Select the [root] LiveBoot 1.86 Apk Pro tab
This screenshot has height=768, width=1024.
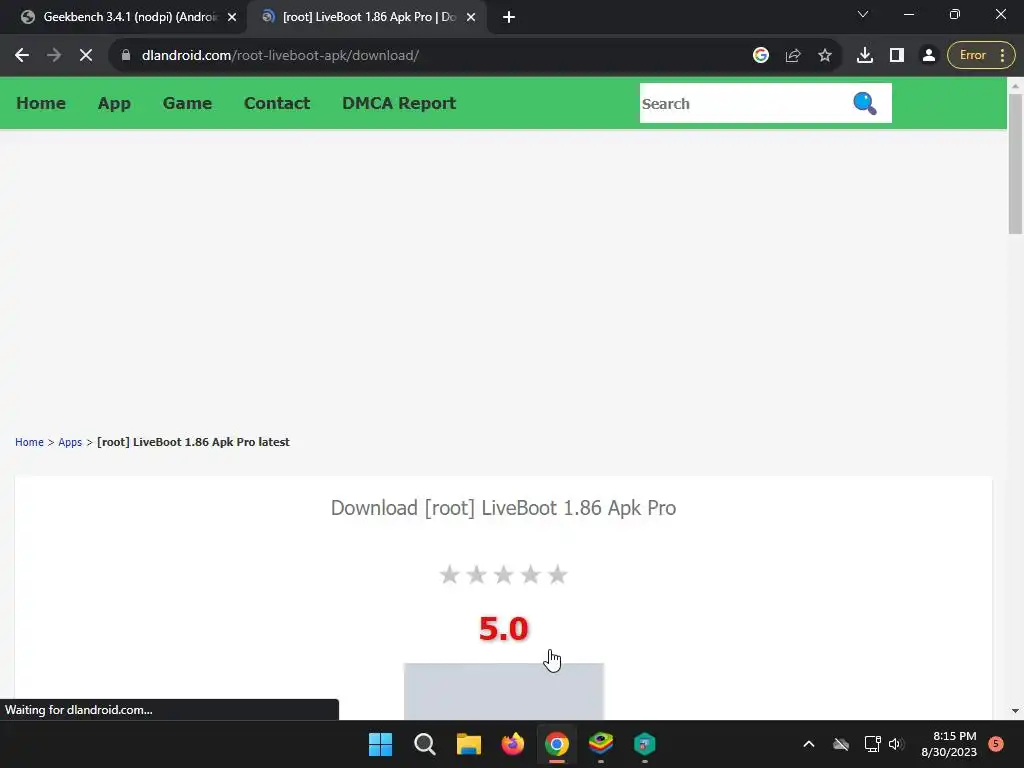tap(366, 17)
